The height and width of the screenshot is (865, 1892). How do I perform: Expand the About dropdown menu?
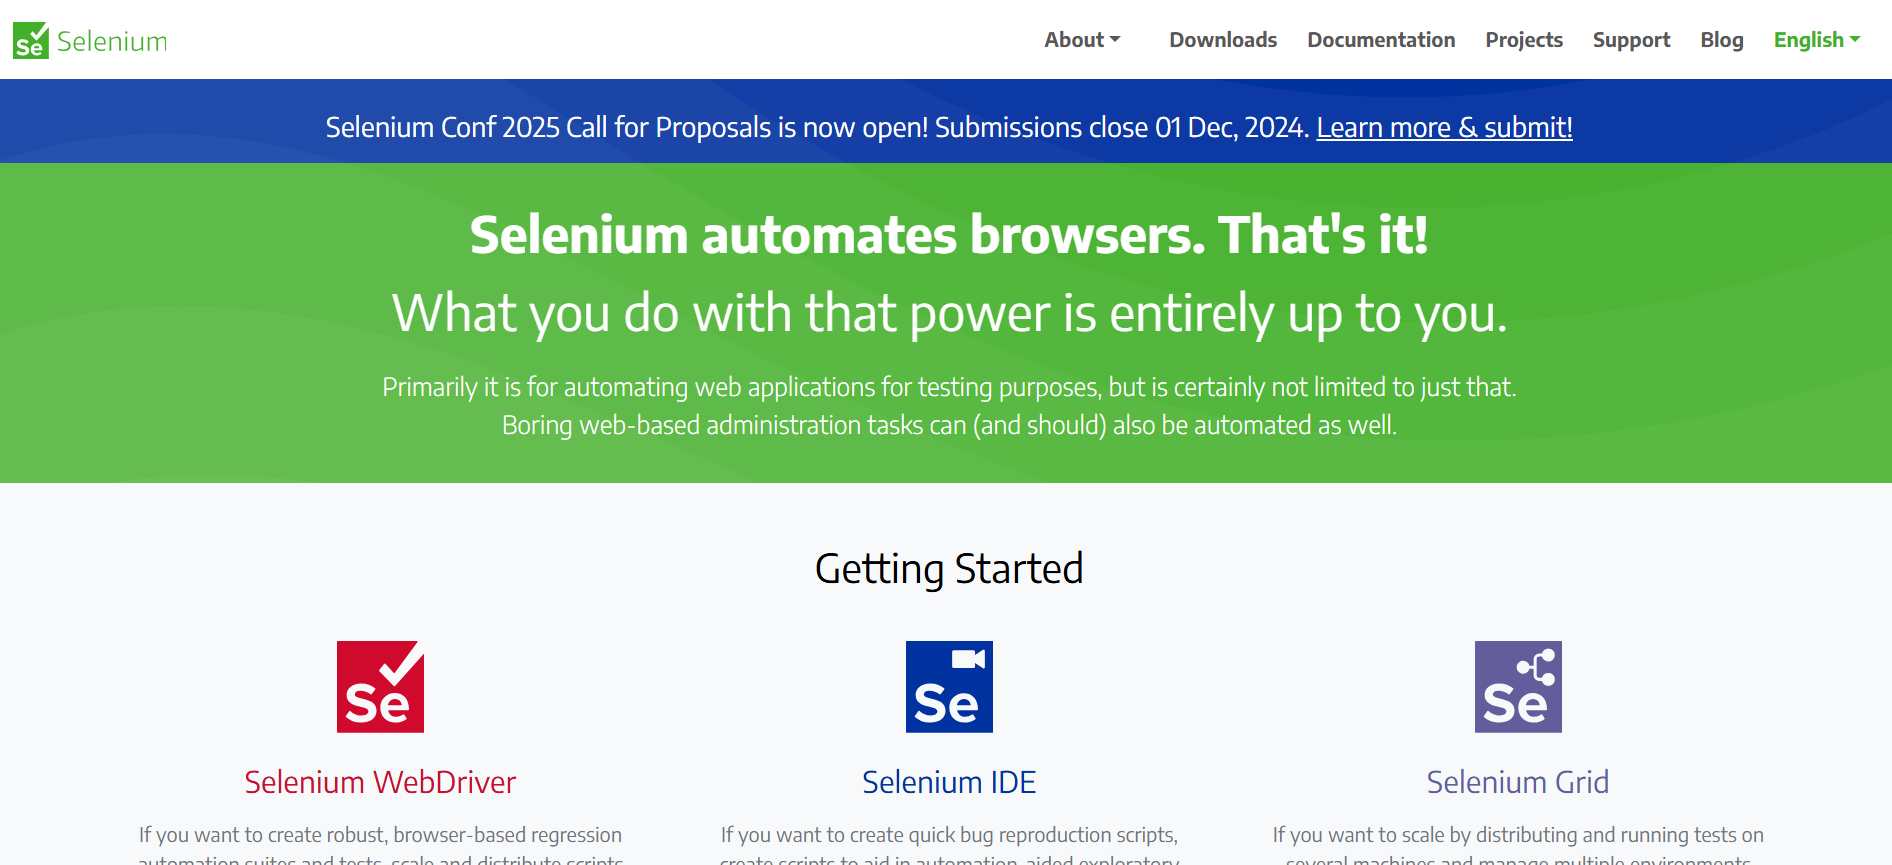pos(1082,40)
